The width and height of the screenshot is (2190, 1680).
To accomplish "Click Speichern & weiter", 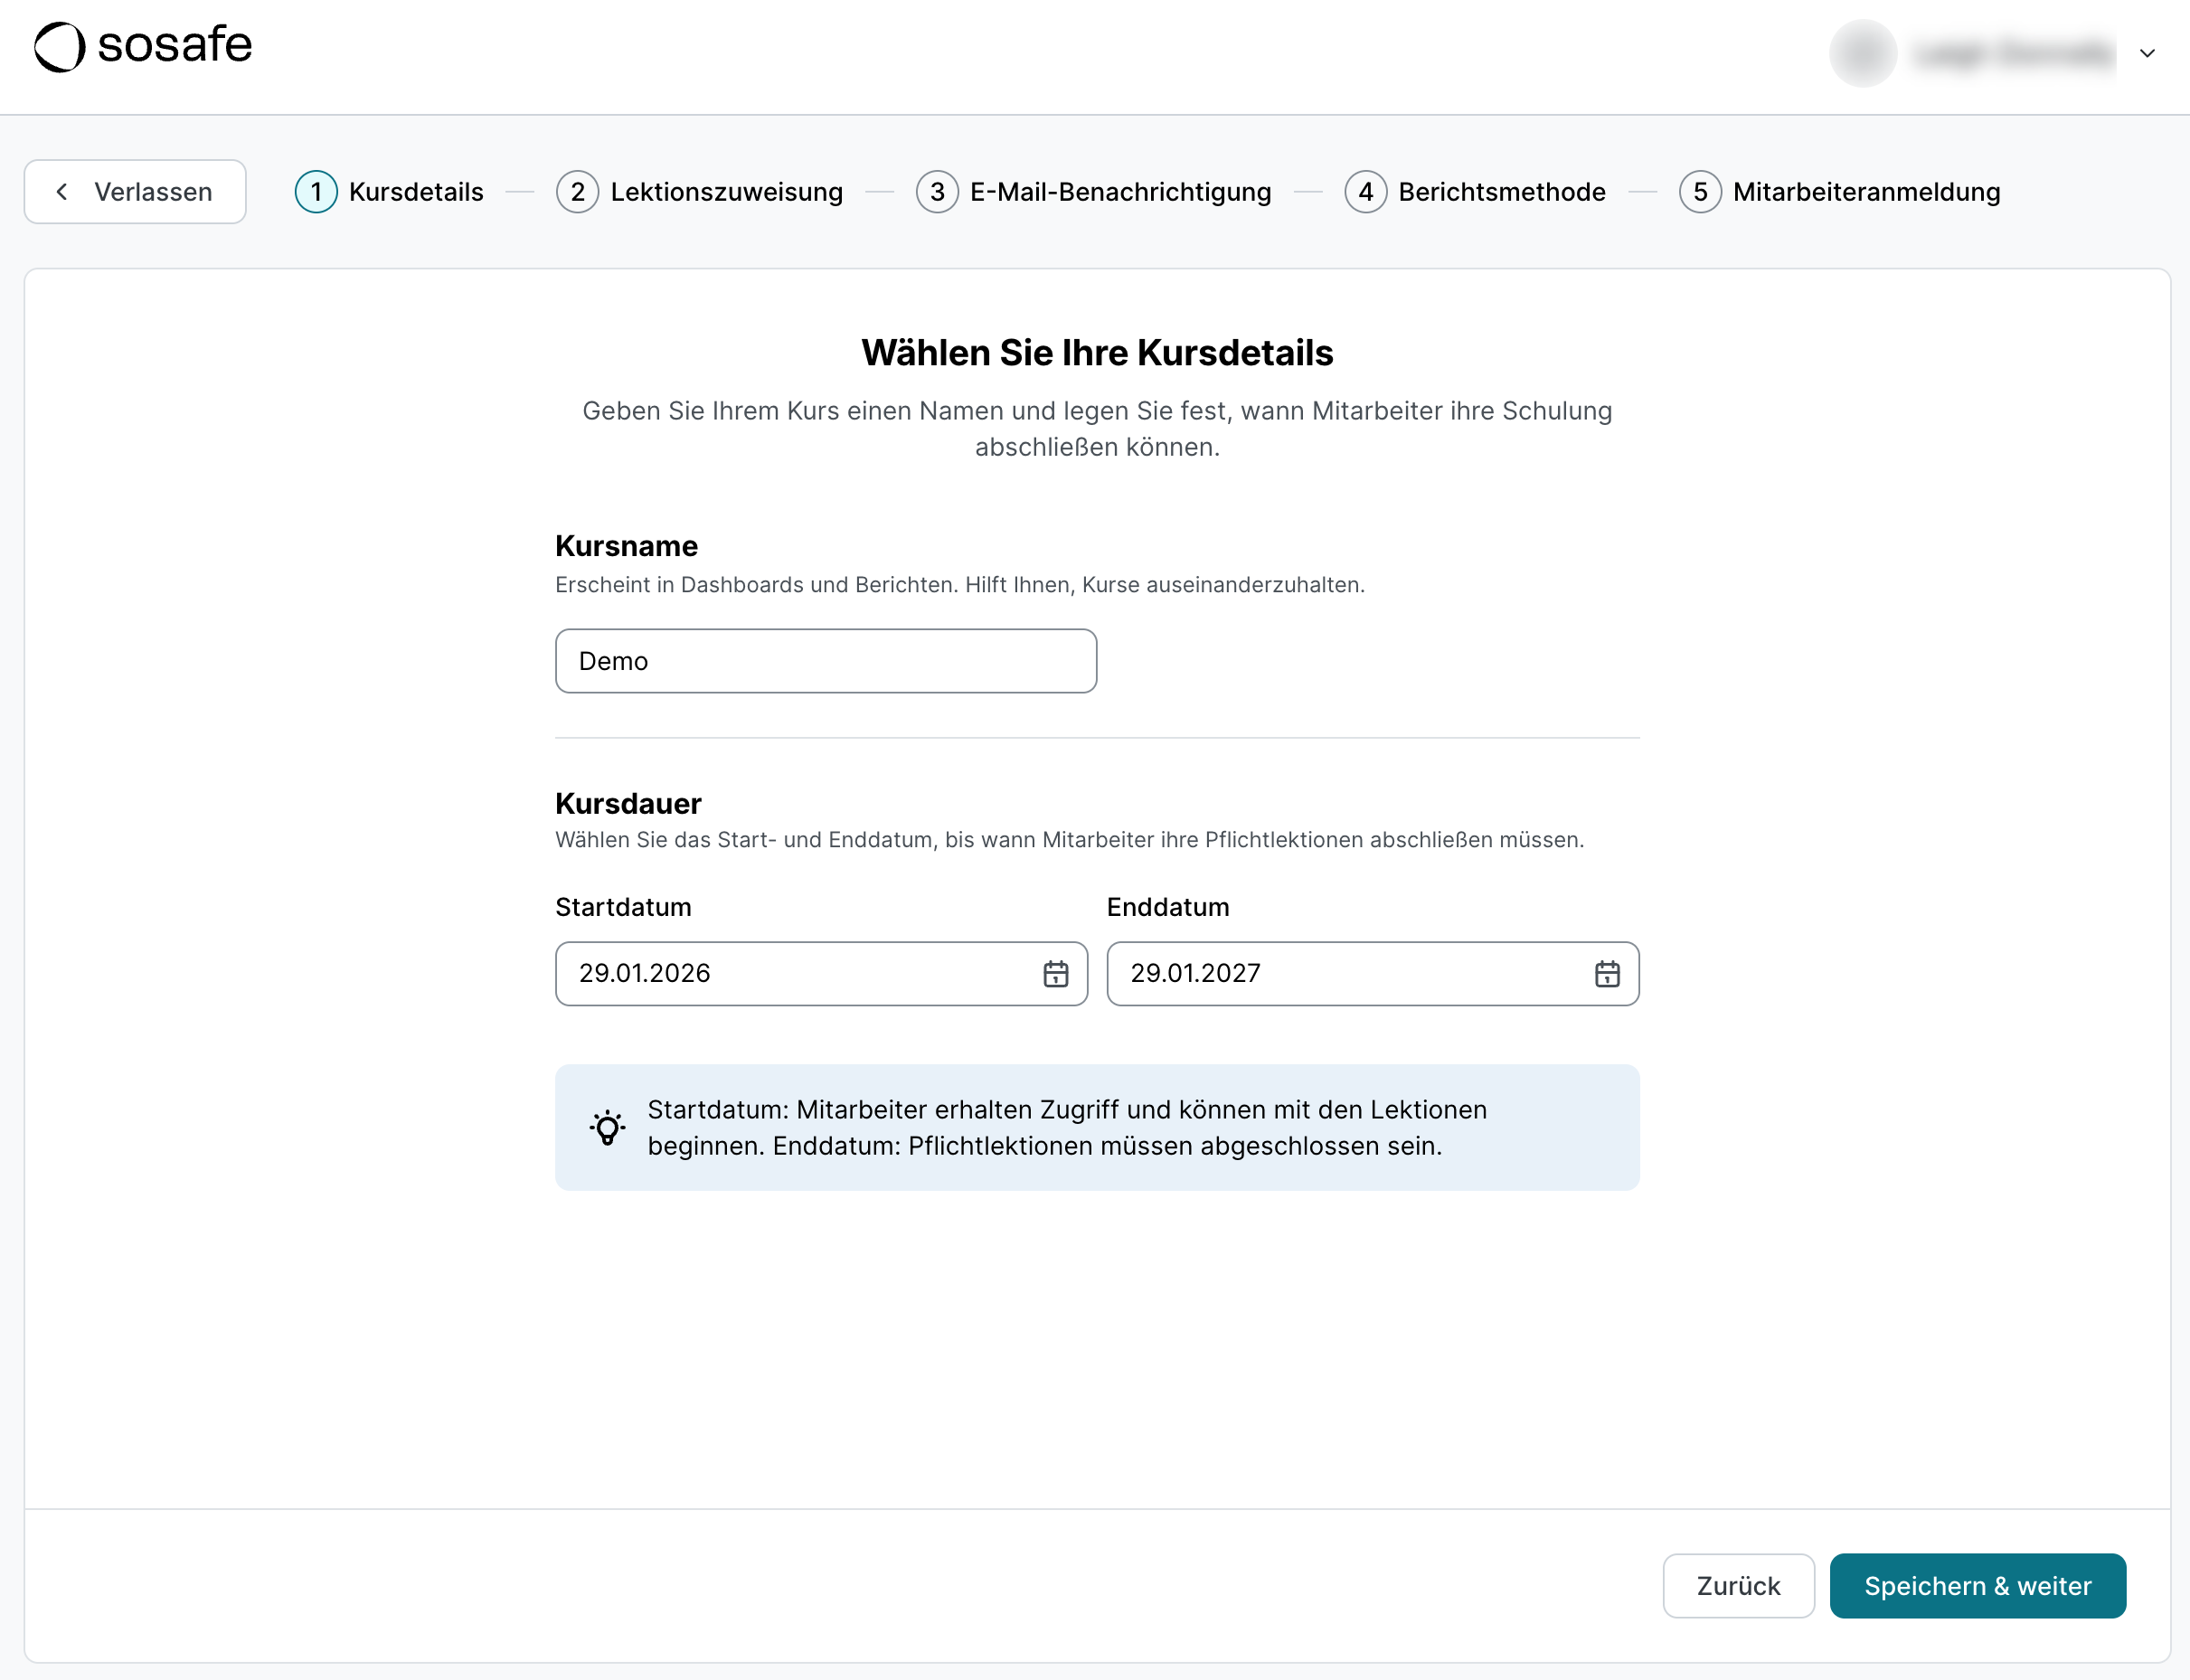I will click(x=1977, y=1586).
